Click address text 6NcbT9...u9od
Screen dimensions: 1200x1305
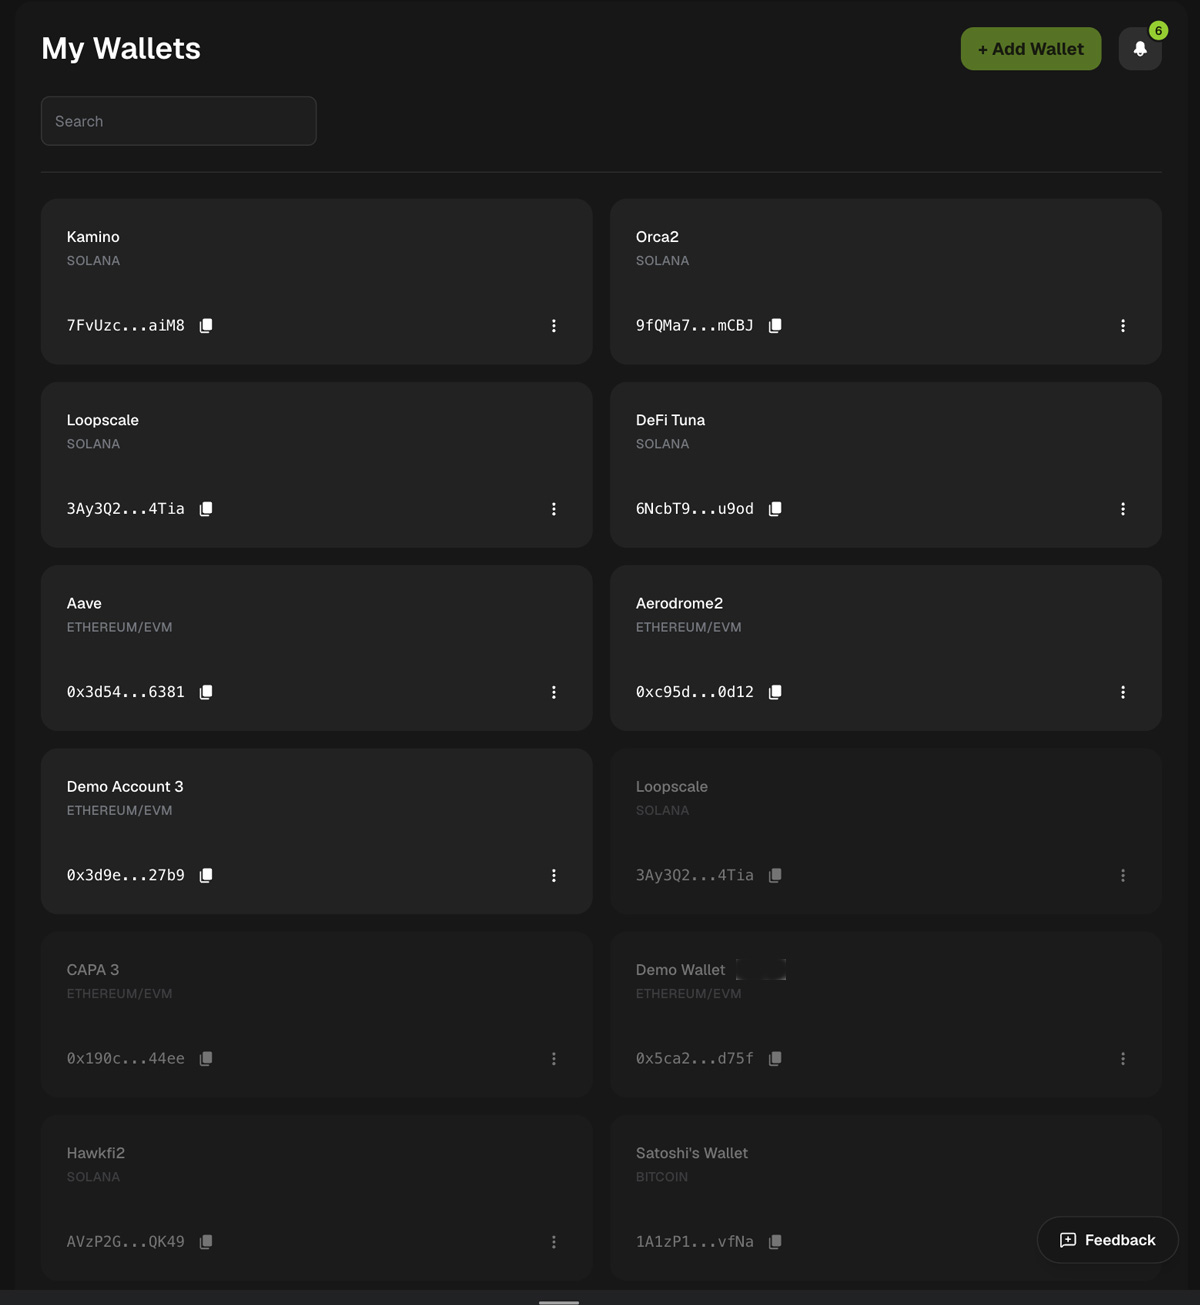click(x=695, y=509)
